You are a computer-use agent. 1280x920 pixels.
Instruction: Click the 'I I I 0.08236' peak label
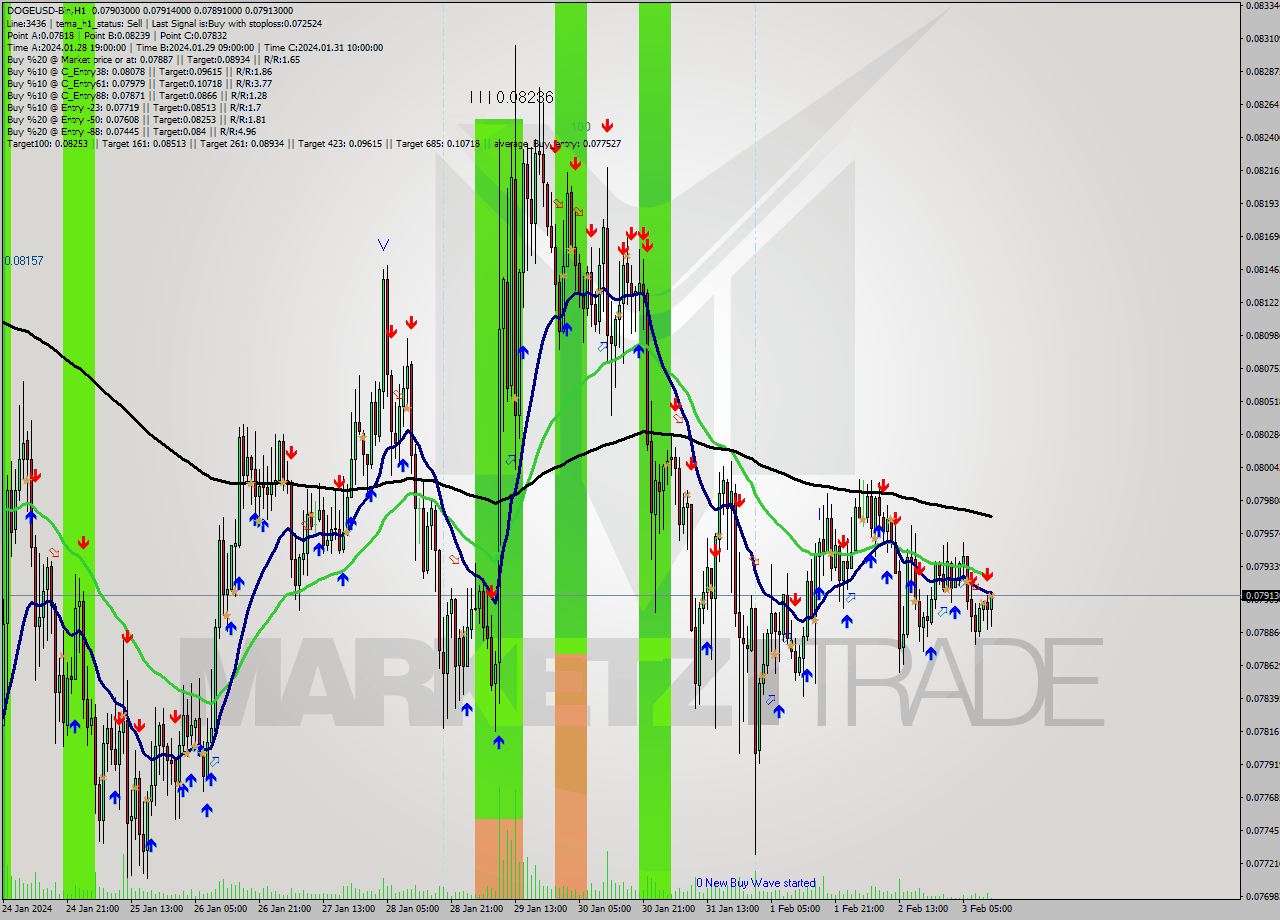click(x=511, y=97)
